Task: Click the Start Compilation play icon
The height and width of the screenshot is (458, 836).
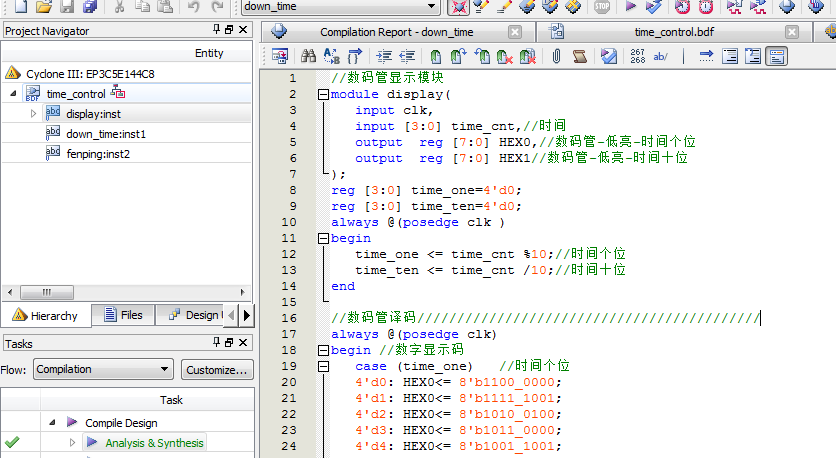Action: 631,7
